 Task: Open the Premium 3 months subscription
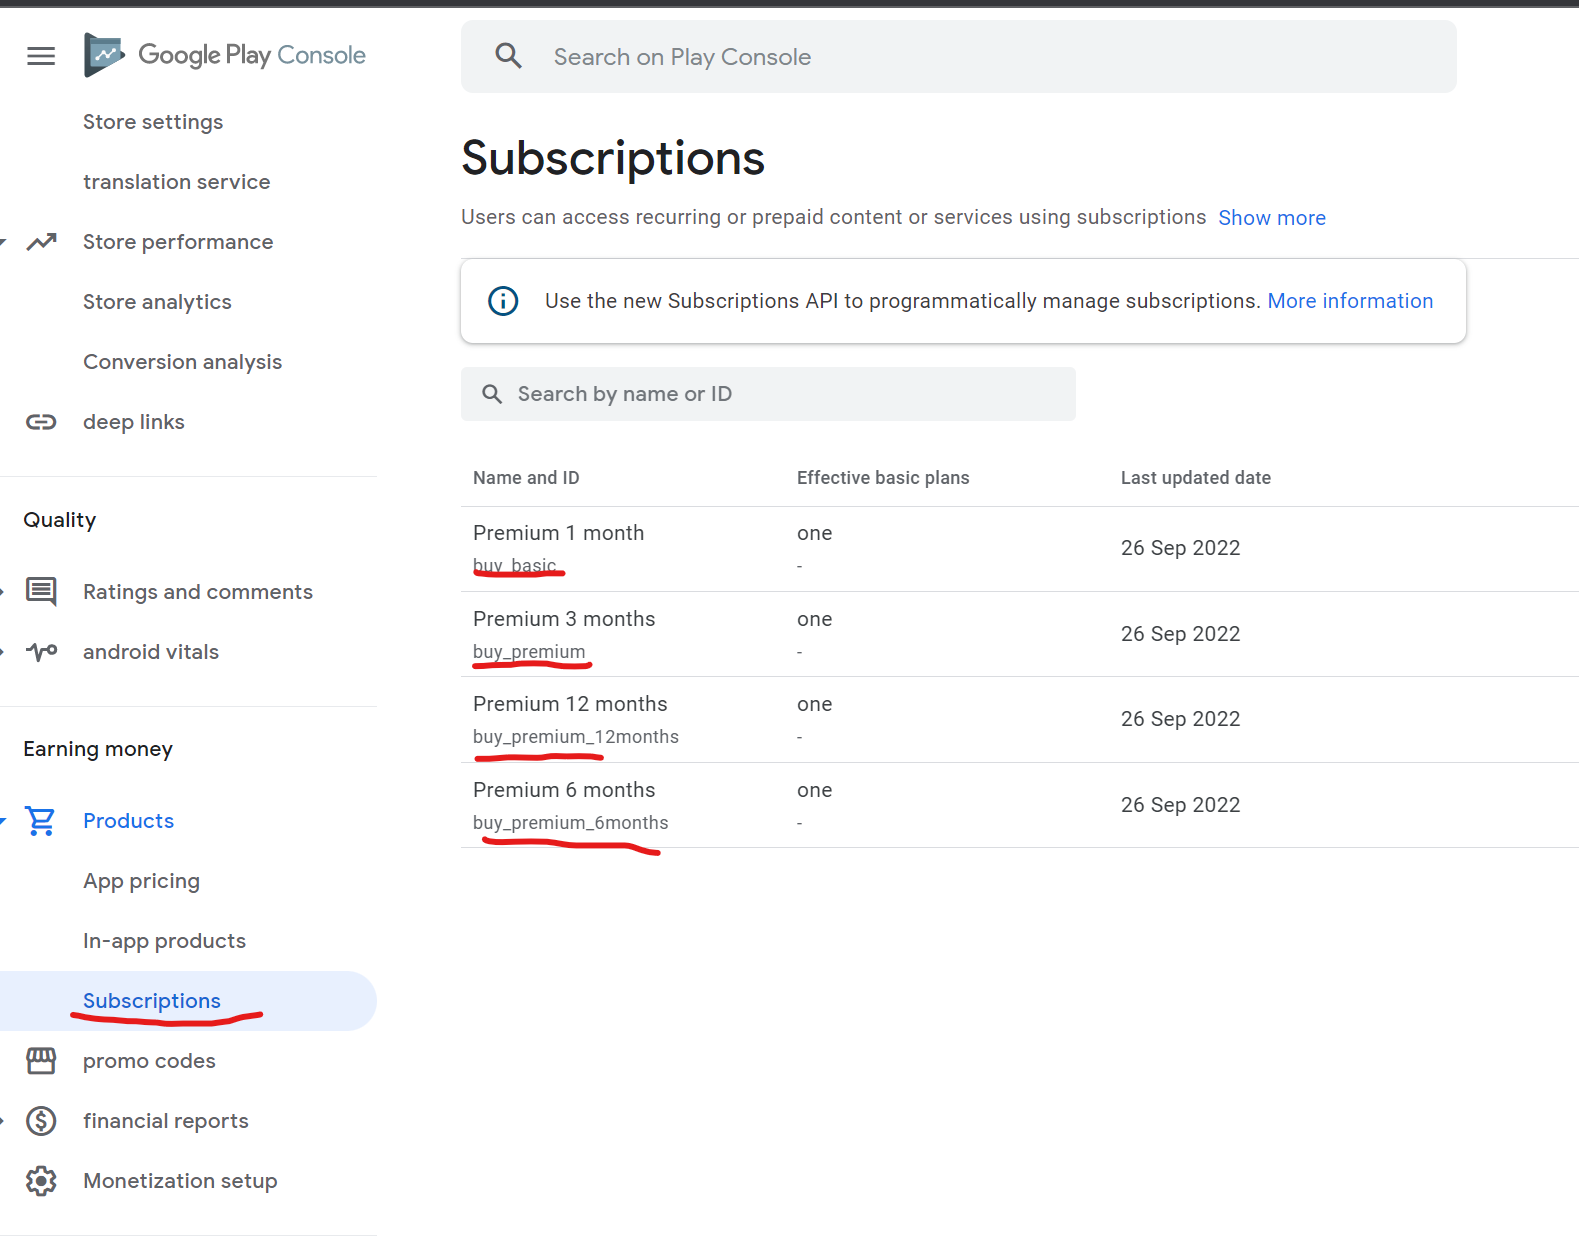[564, 619]
